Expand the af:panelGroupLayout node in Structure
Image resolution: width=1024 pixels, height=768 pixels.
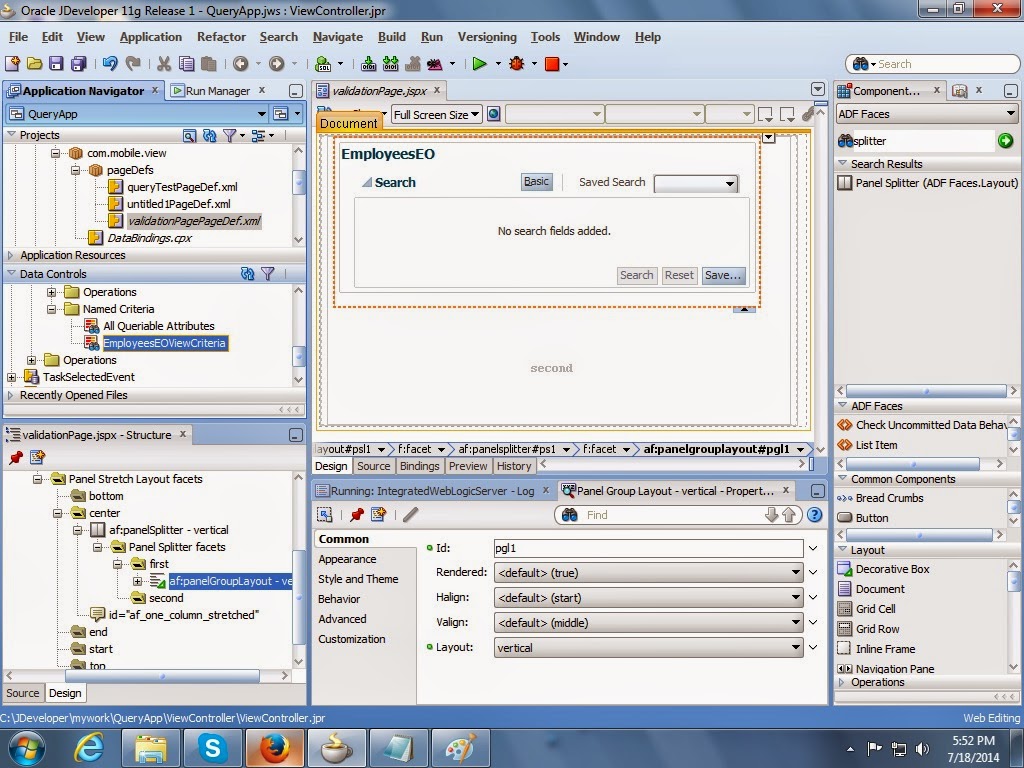coord(137,581)
